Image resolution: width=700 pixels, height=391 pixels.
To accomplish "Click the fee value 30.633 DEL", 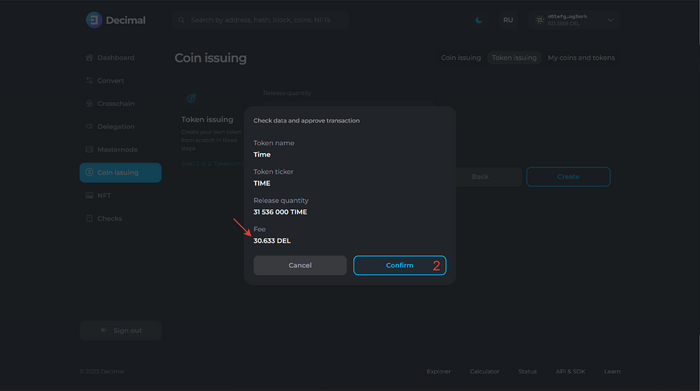I will tap(272, 241).
